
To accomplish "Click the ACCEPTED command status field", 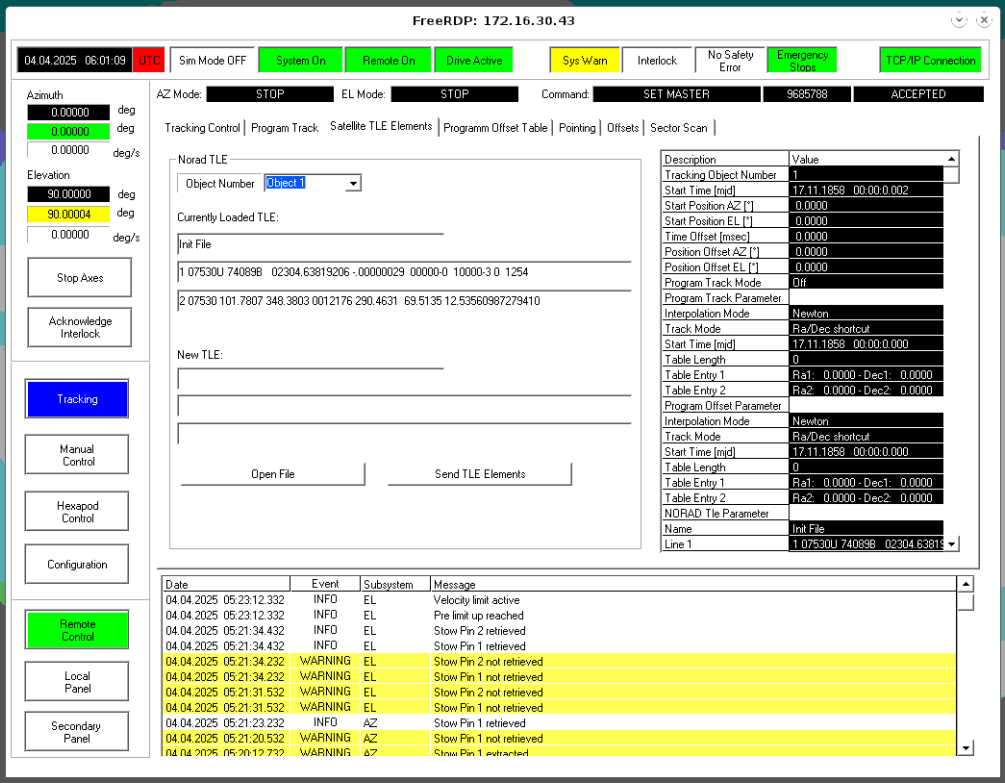I will point(918,94).
